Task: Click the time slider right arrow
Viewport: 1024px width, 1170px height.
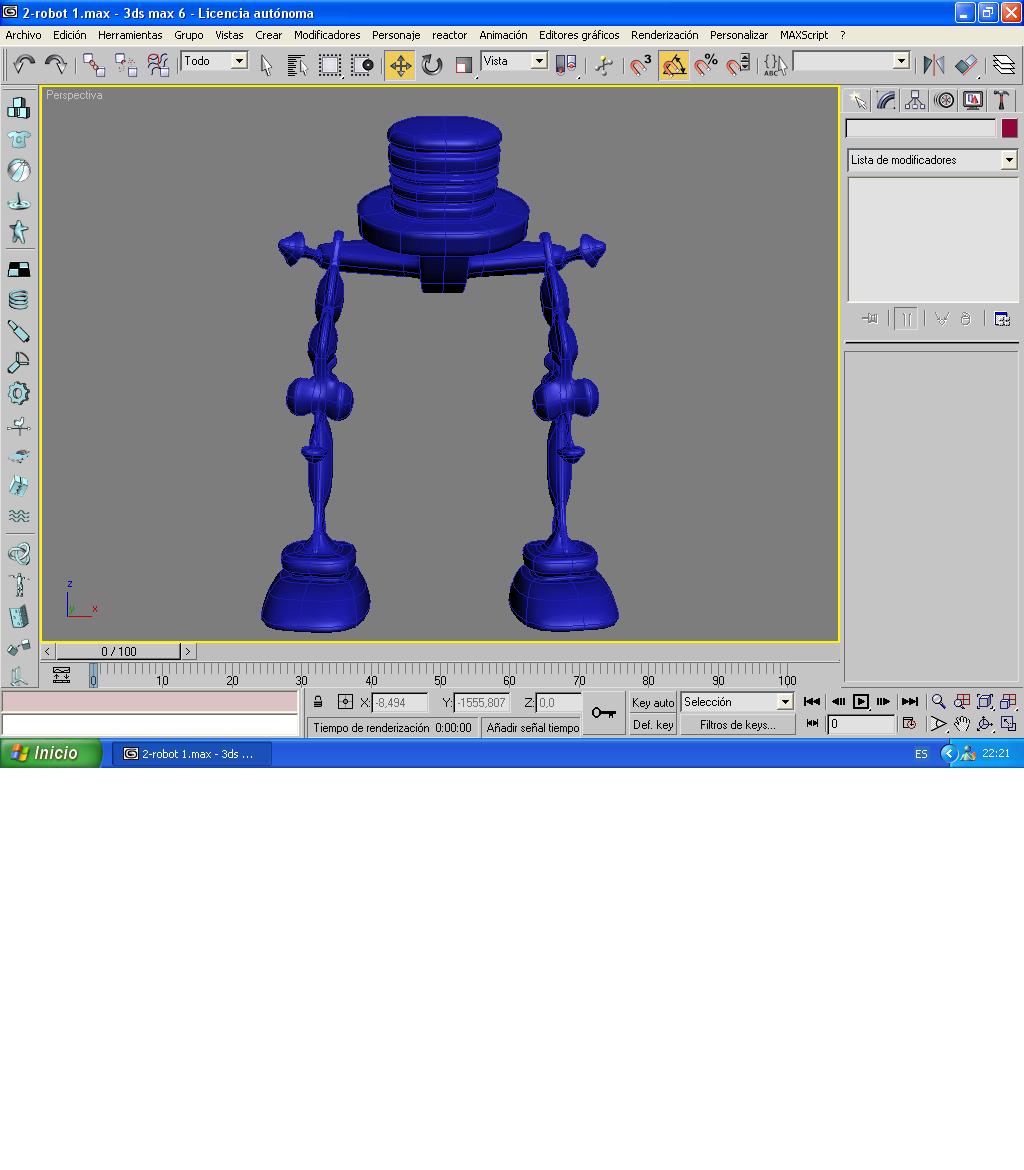Action: 188,651
